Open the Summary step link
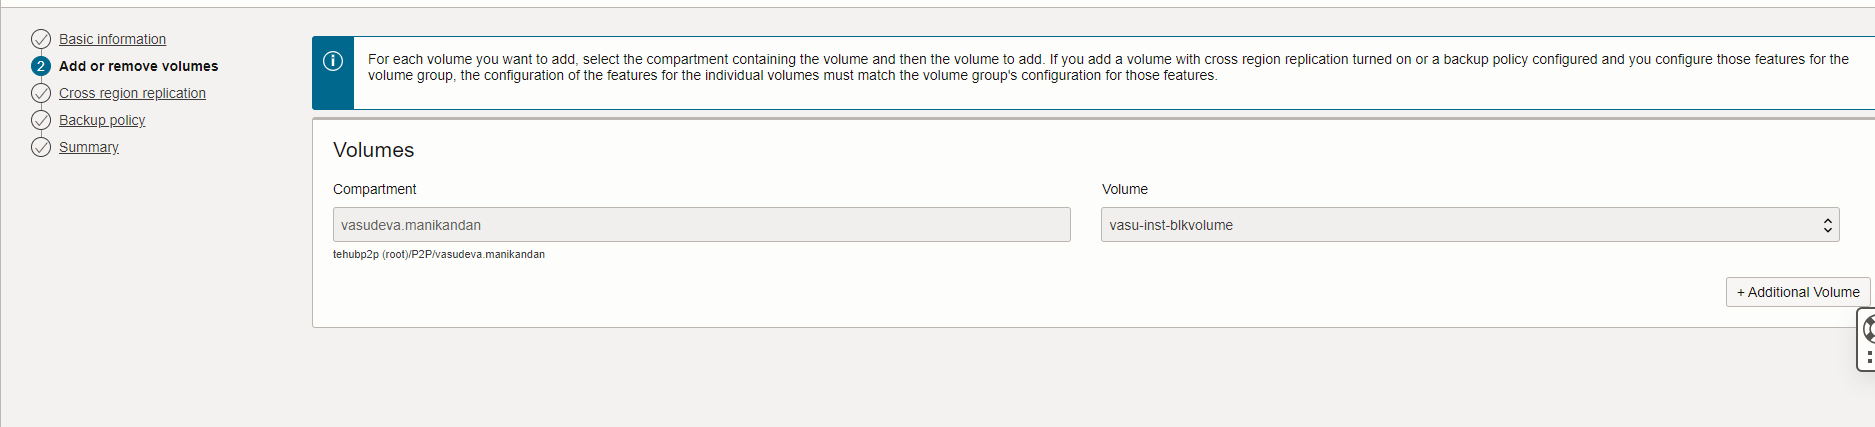 (88, 147)
